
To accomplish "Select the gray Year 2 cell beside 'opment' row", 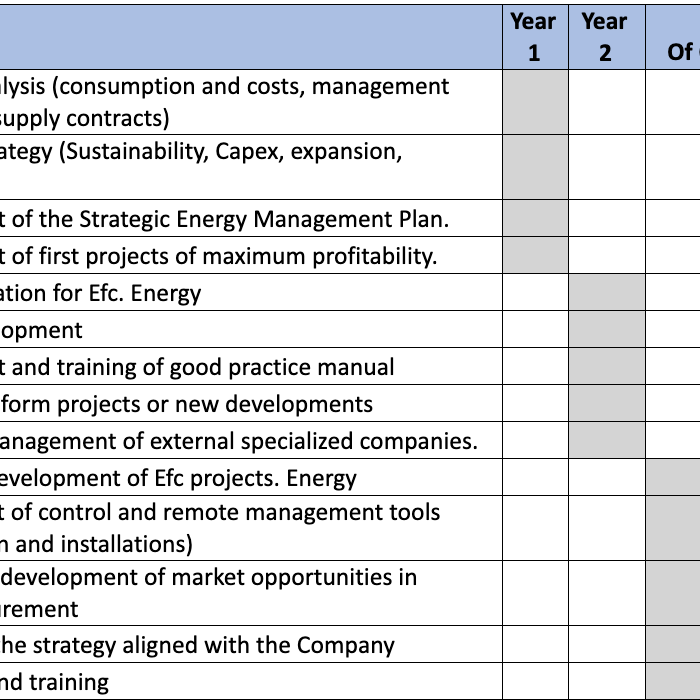I will 607,329.
